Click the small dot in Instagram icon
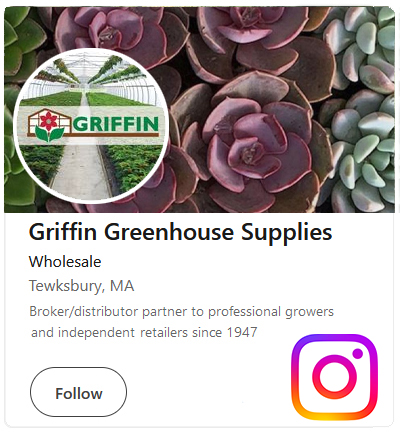Viewport: 400px width, 433px height. 358,354
